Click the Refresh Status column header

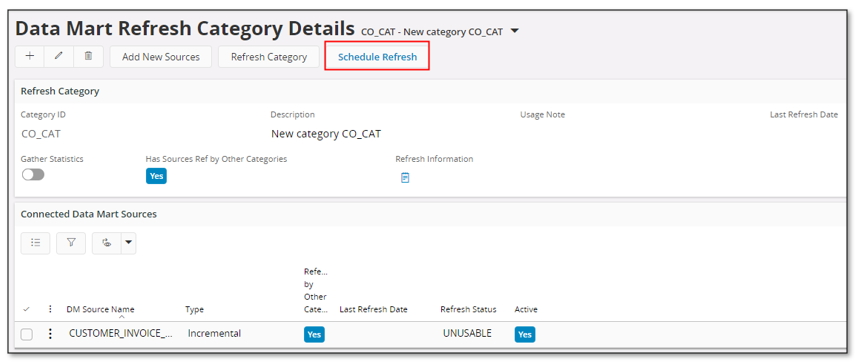[x=468, y=310]
